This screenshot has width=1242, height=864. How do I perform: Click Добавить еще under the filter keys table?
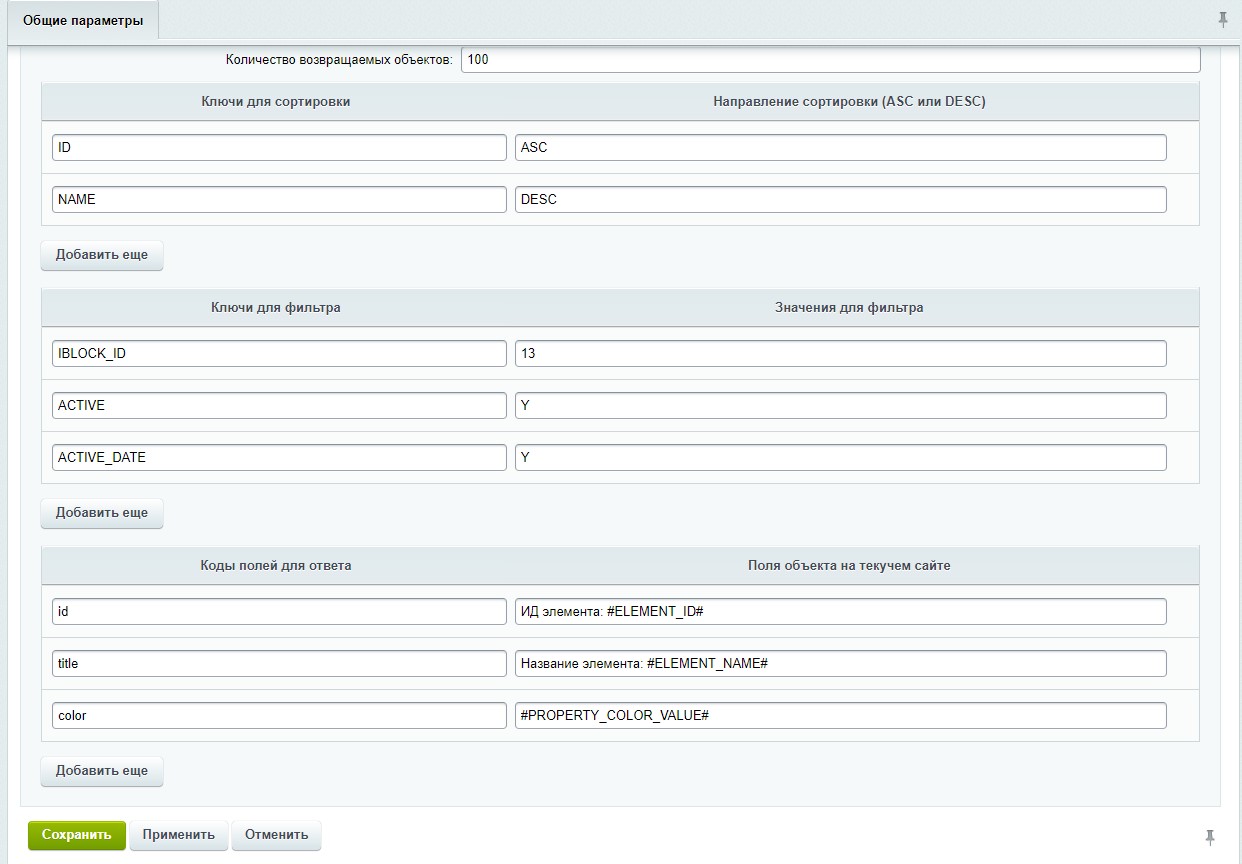pyautogui.click(x=101, y=513)
